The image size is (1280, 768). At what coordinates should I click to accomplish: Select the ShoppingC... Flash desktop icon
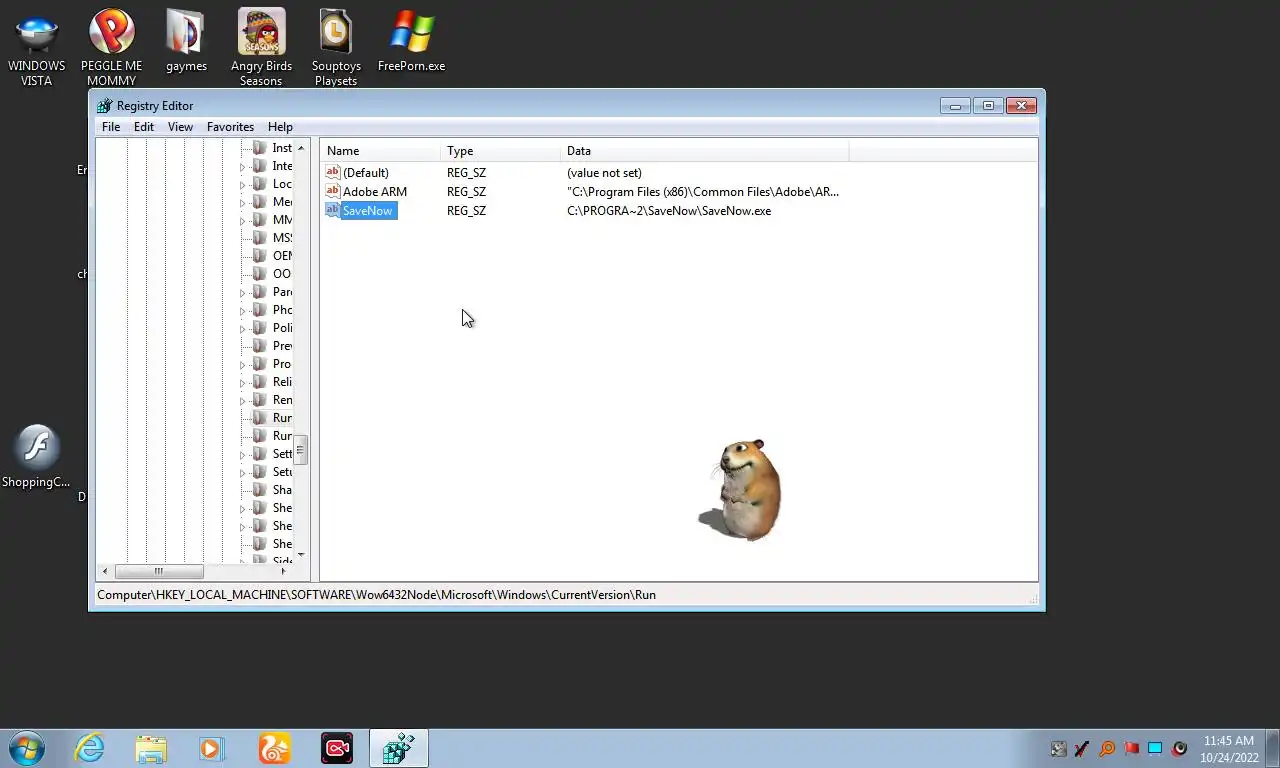point(36,458)
